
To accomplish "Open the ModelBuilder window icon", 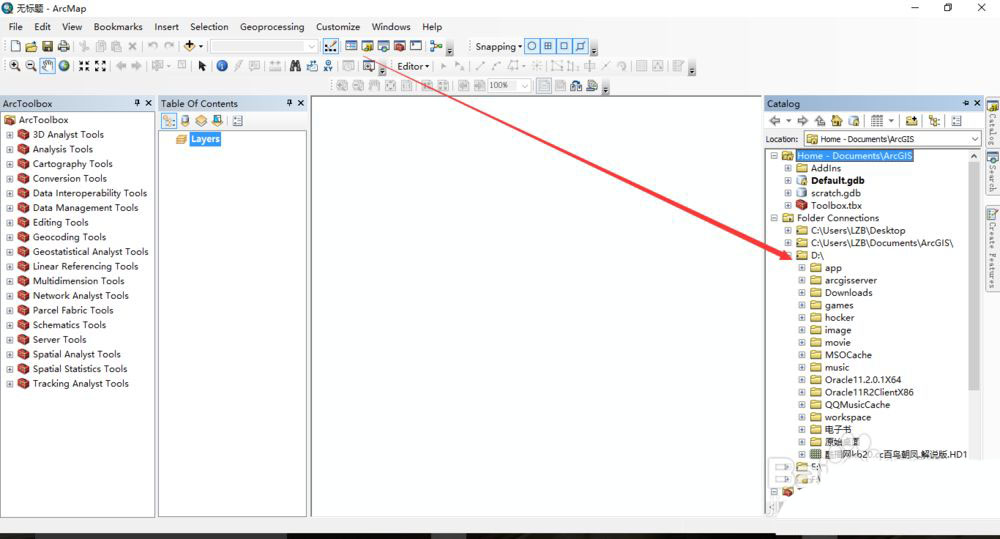I will (436, 46).
